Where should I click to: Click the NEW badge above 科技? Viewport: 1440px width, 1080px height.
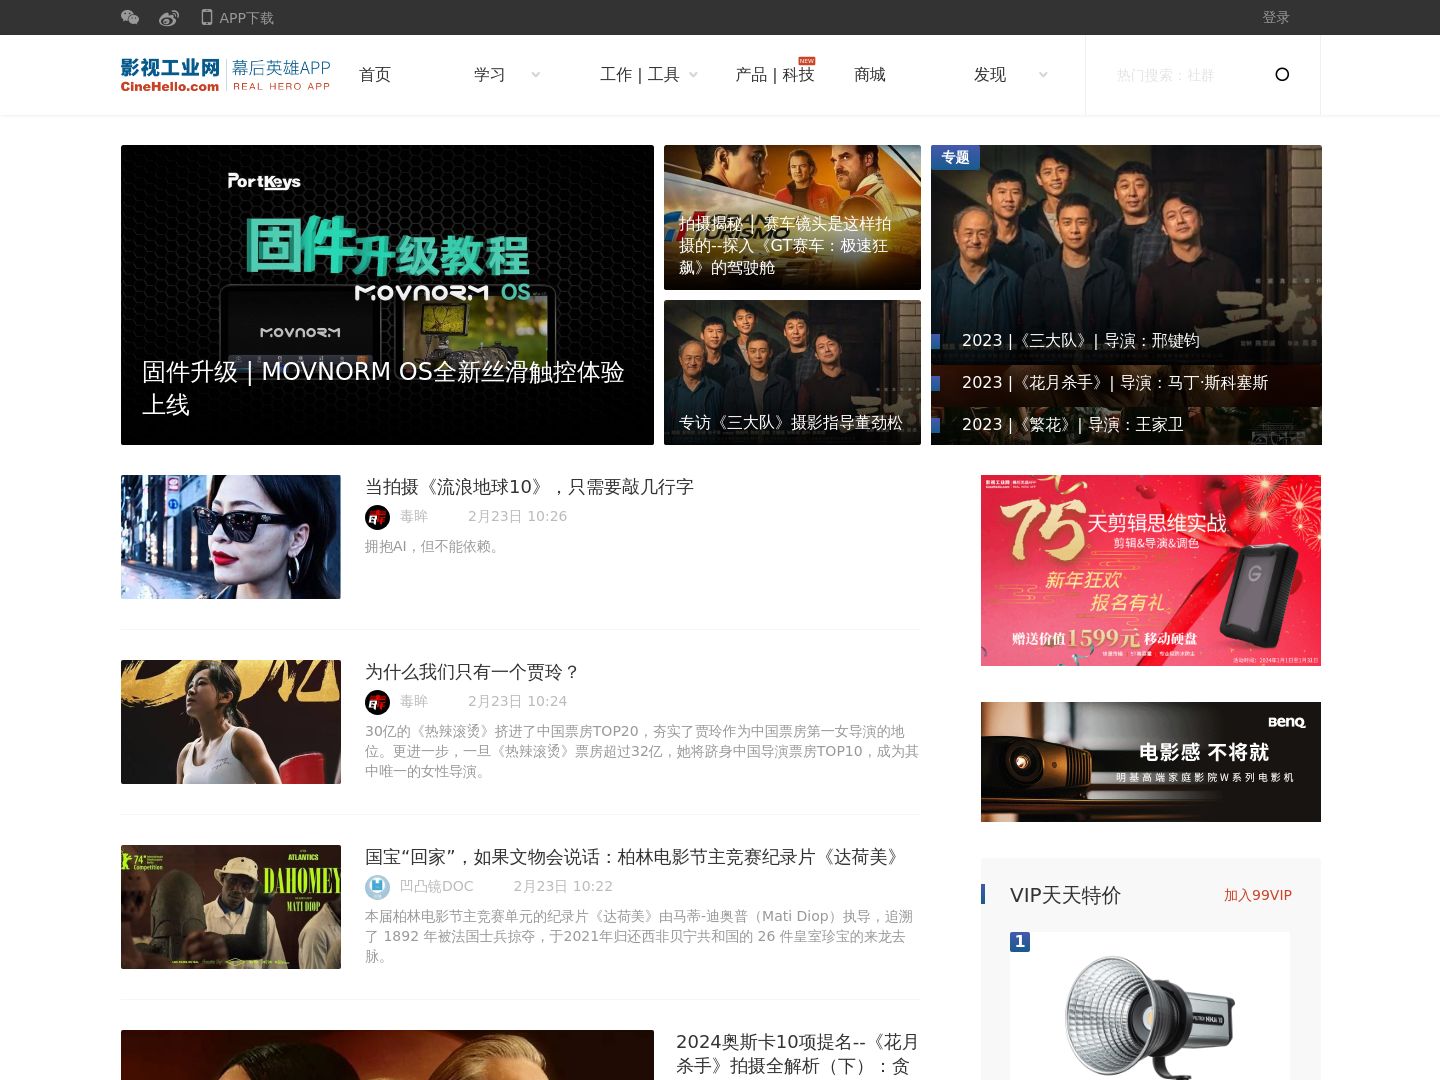(x=807, y=61)
